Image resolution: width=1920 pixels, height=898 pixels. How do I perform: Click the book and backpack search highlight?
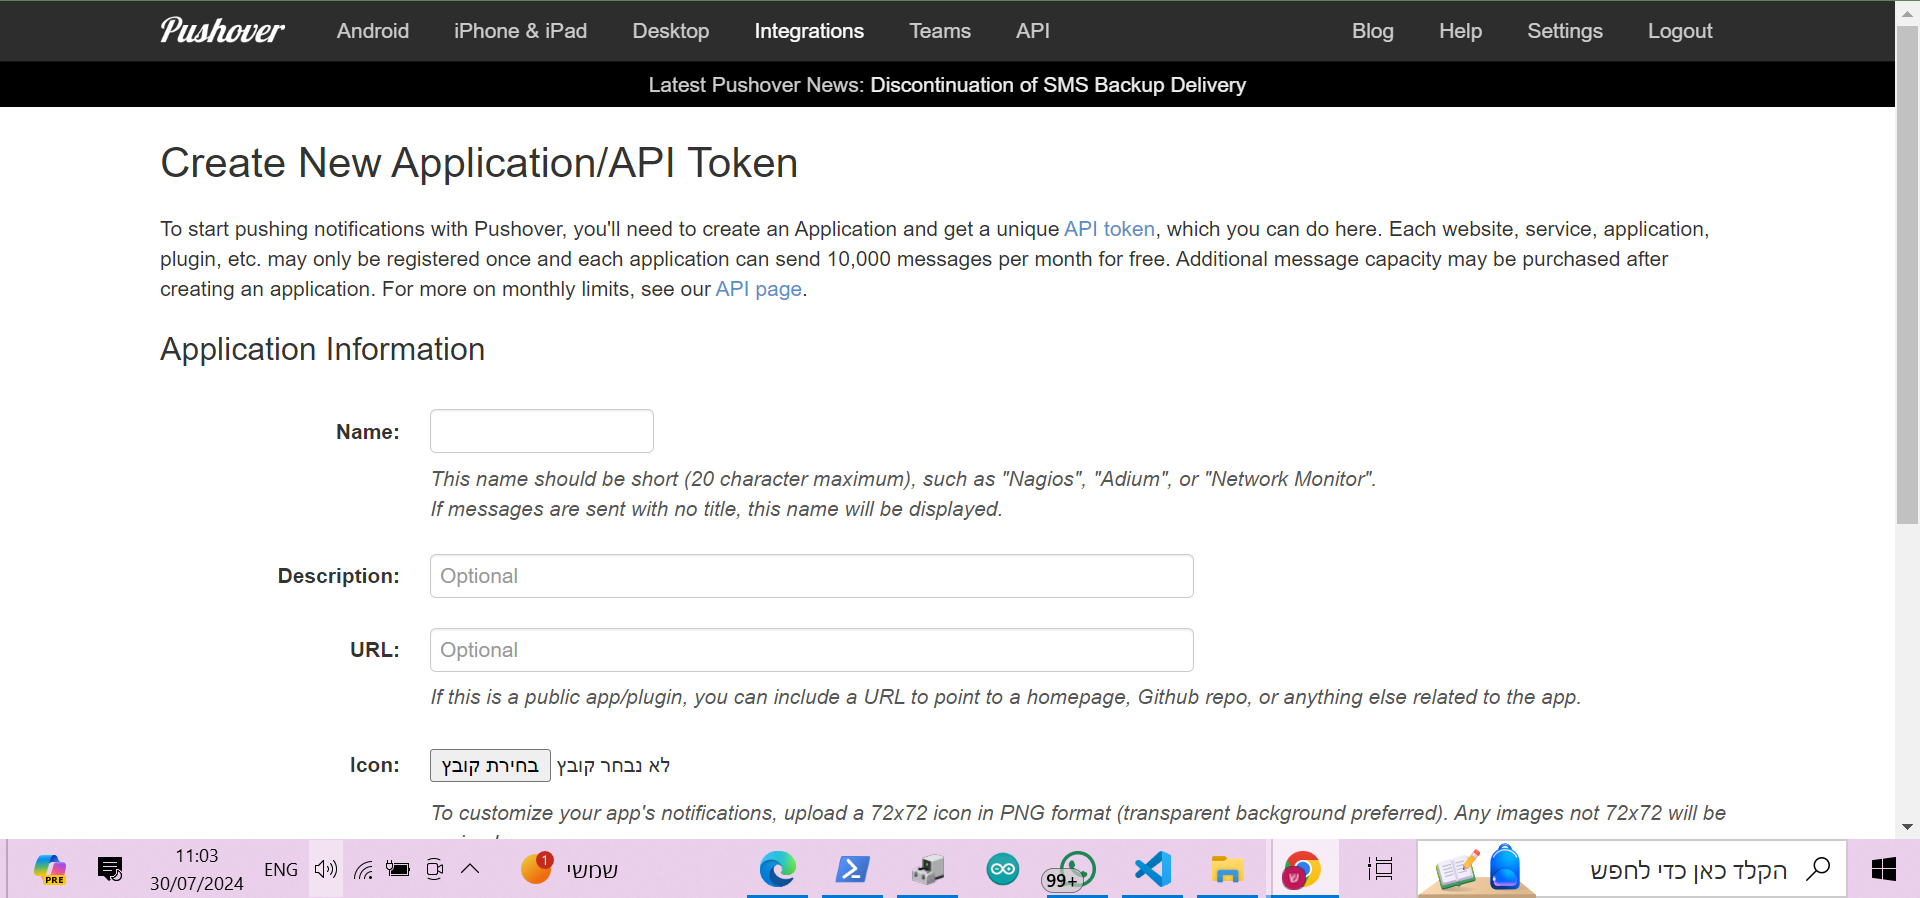coord(1478,868)
